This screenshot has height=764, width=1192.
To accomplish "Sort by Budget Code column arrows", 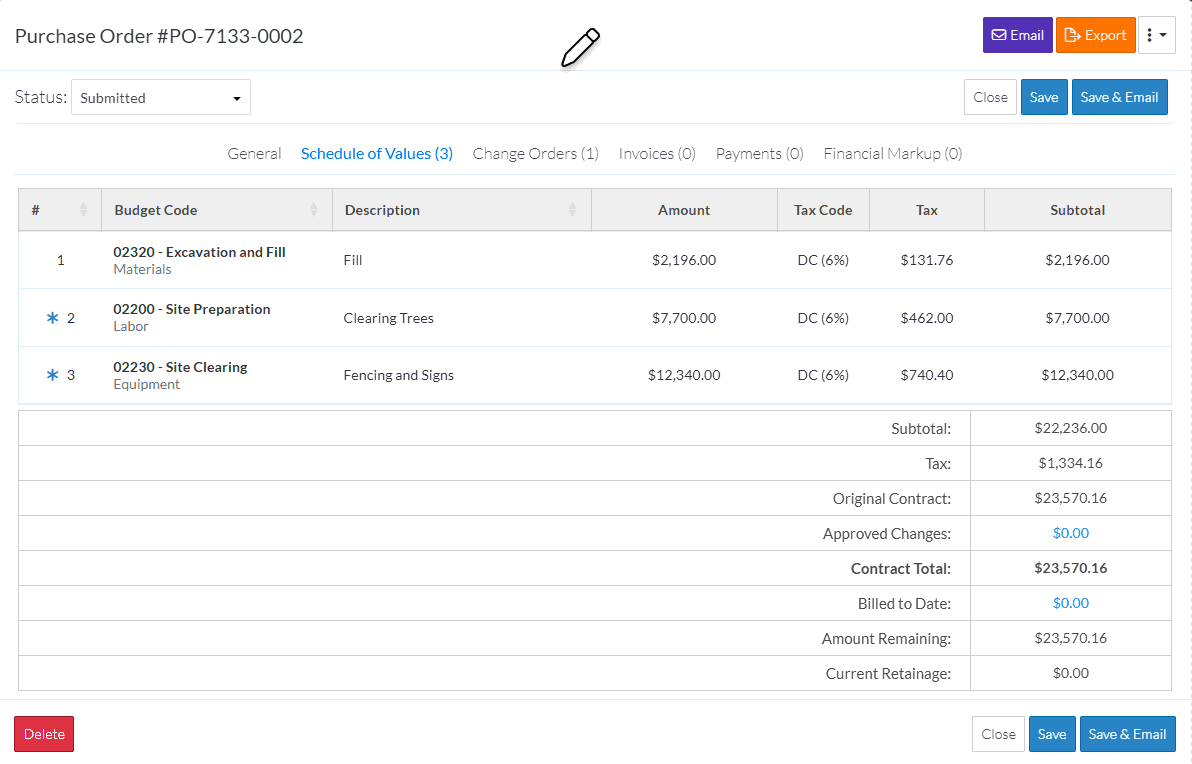I will (x=314, y=210).
